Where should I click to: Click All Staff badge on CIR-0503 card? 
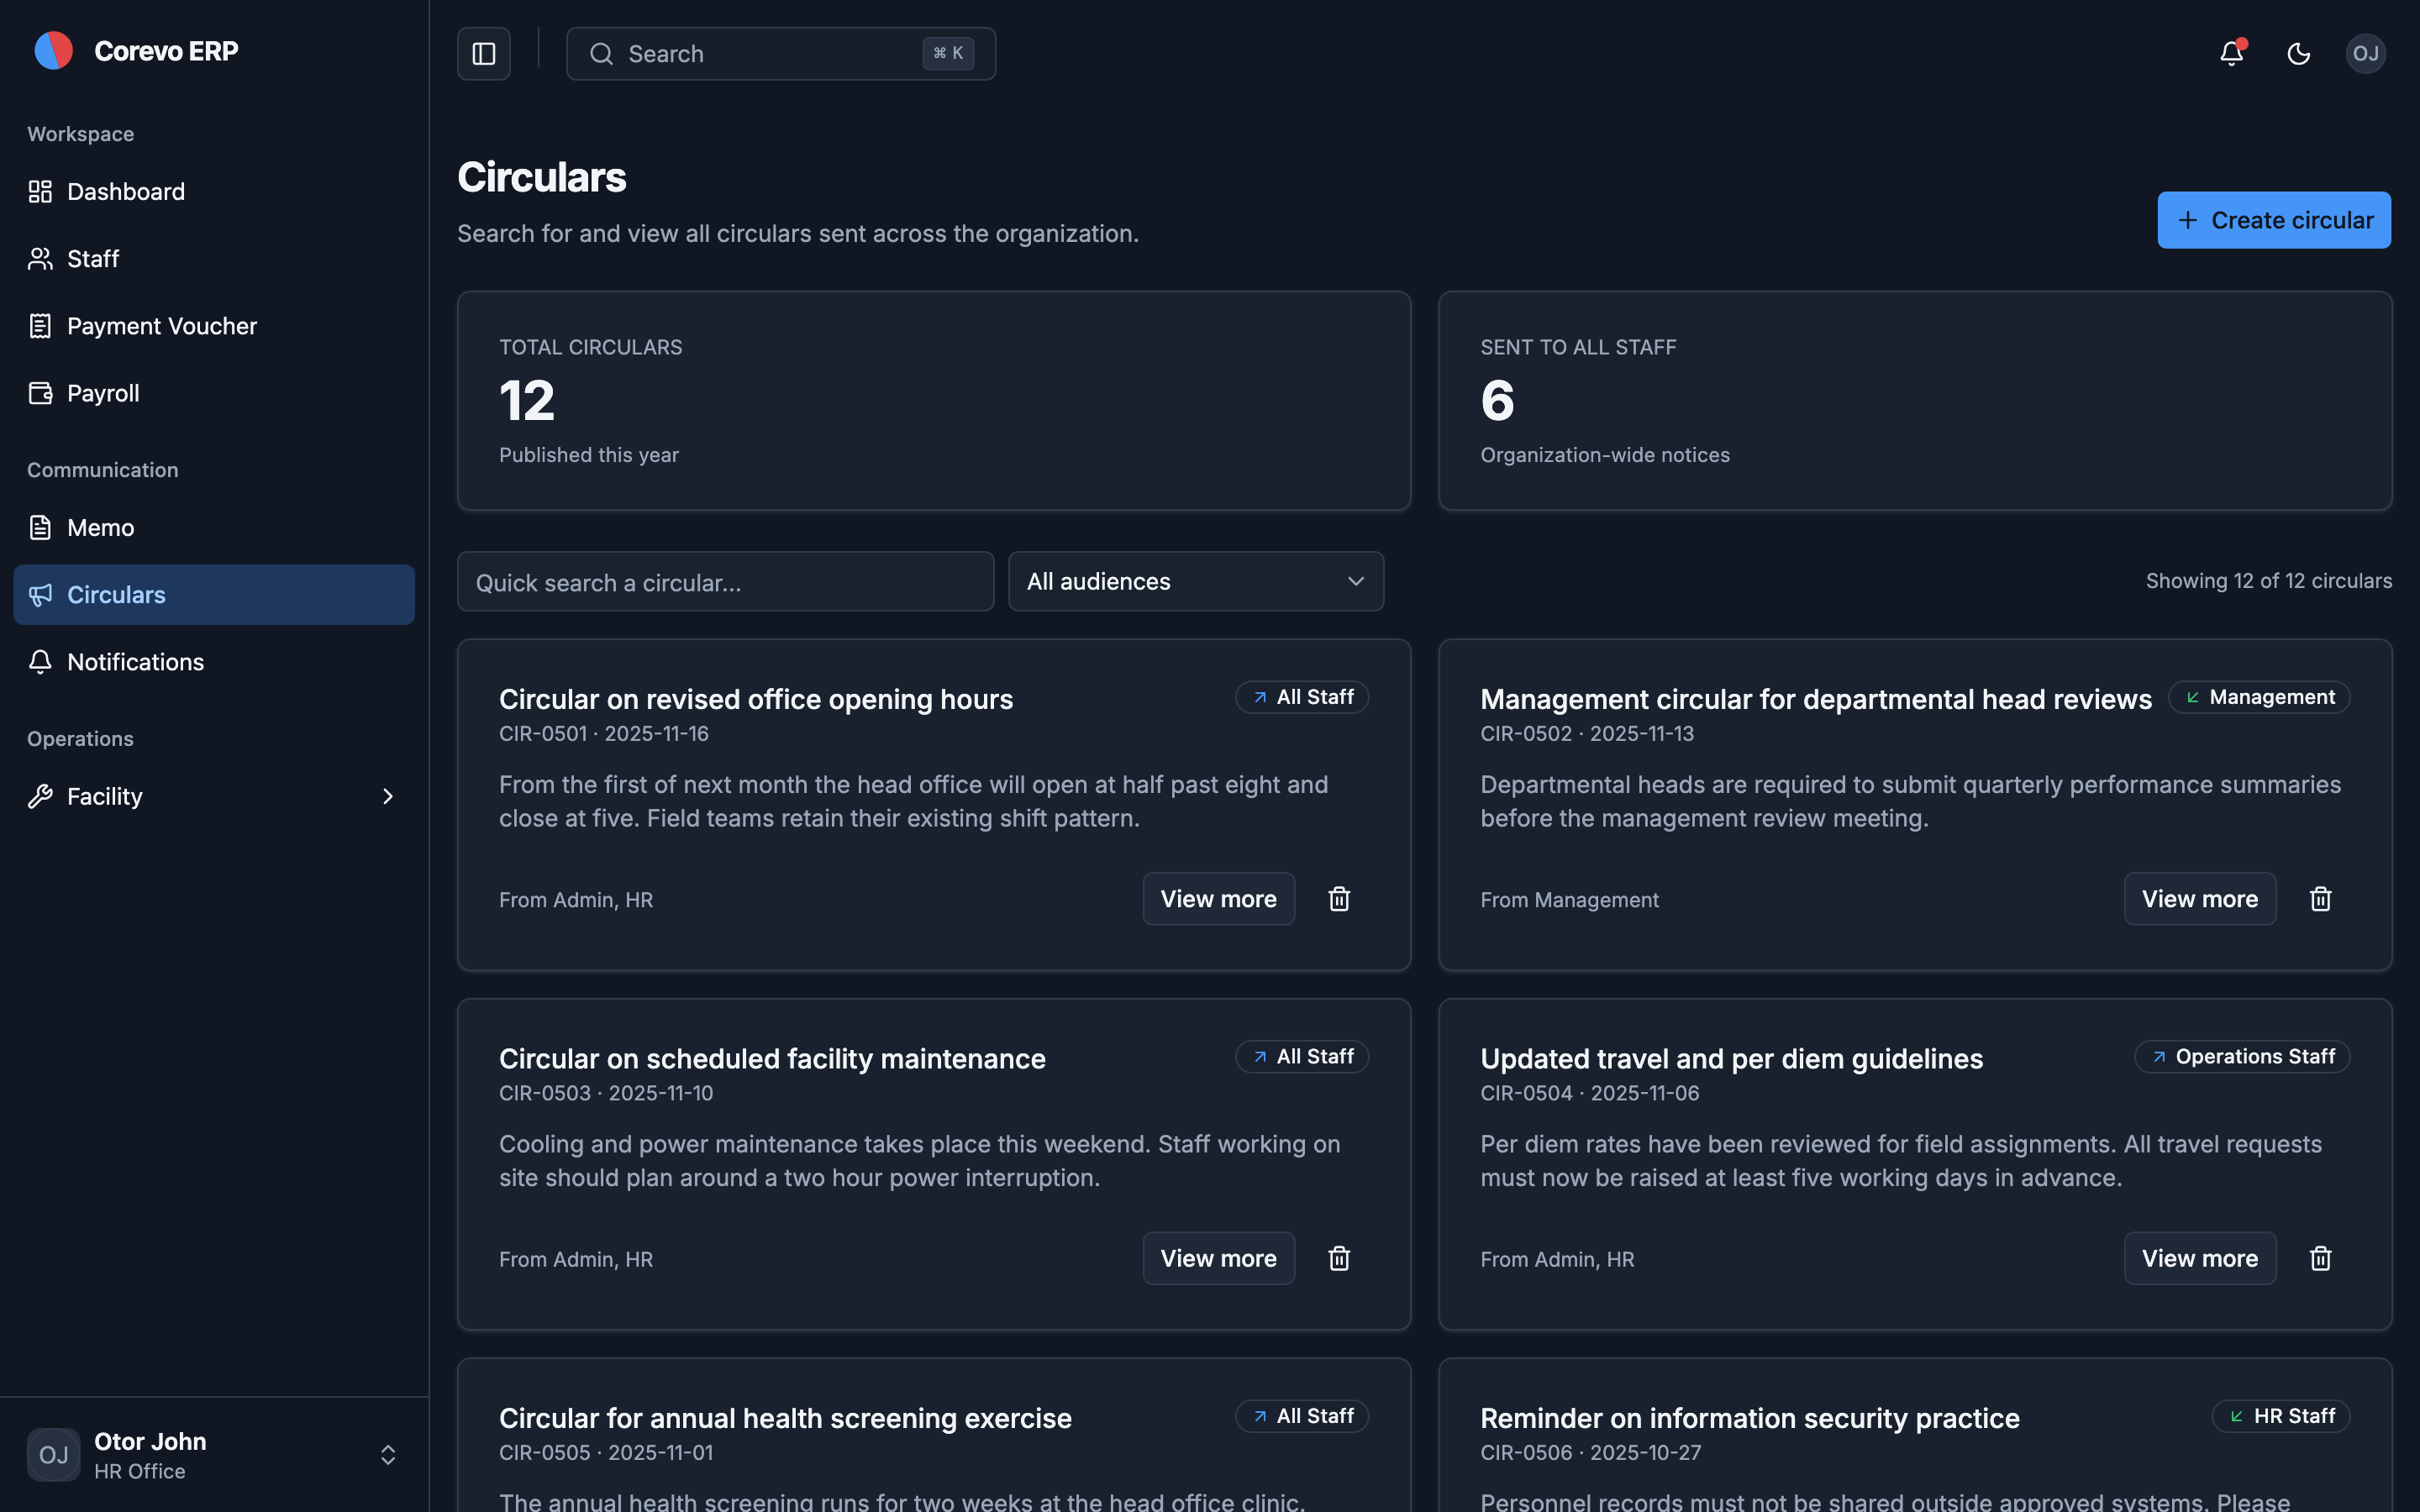click(x=1302, y=1056)
